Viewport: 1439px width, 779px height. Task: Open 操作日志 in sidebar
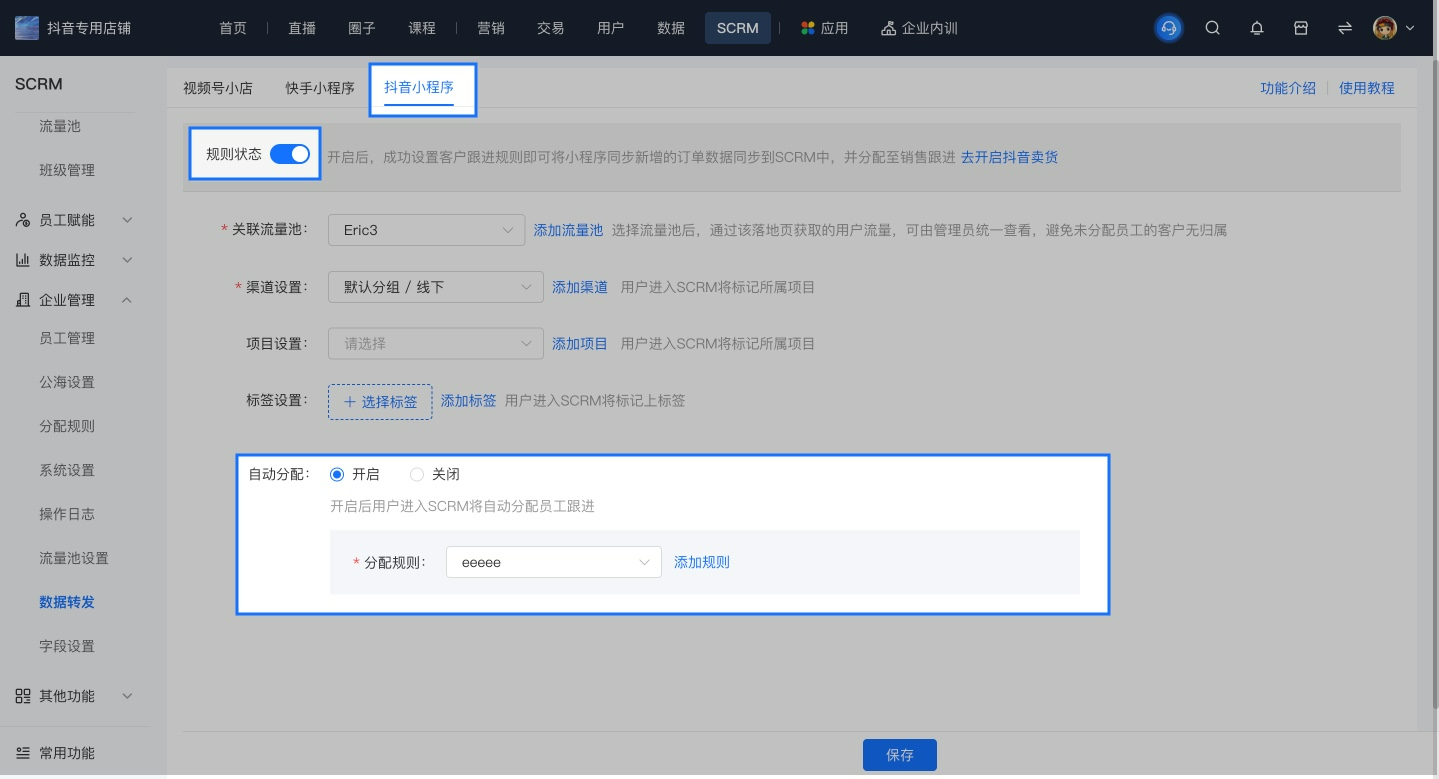pos(67,514)
